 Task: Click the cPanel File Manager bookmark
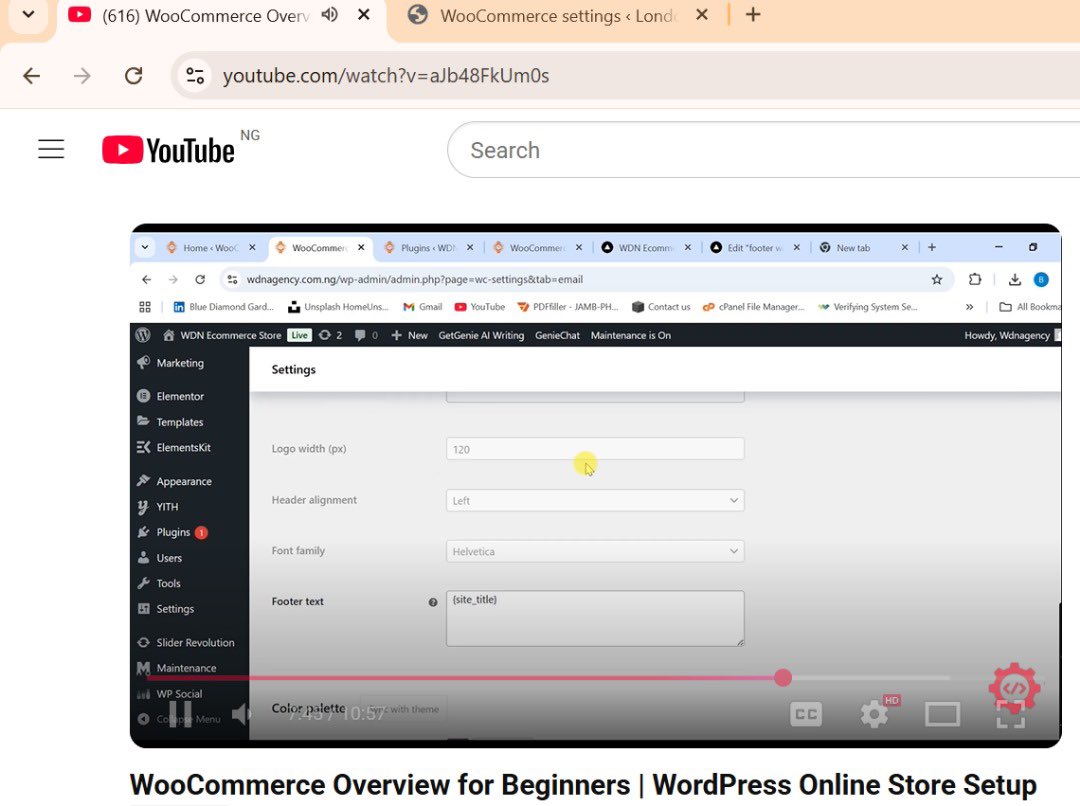tap(754, 307)
